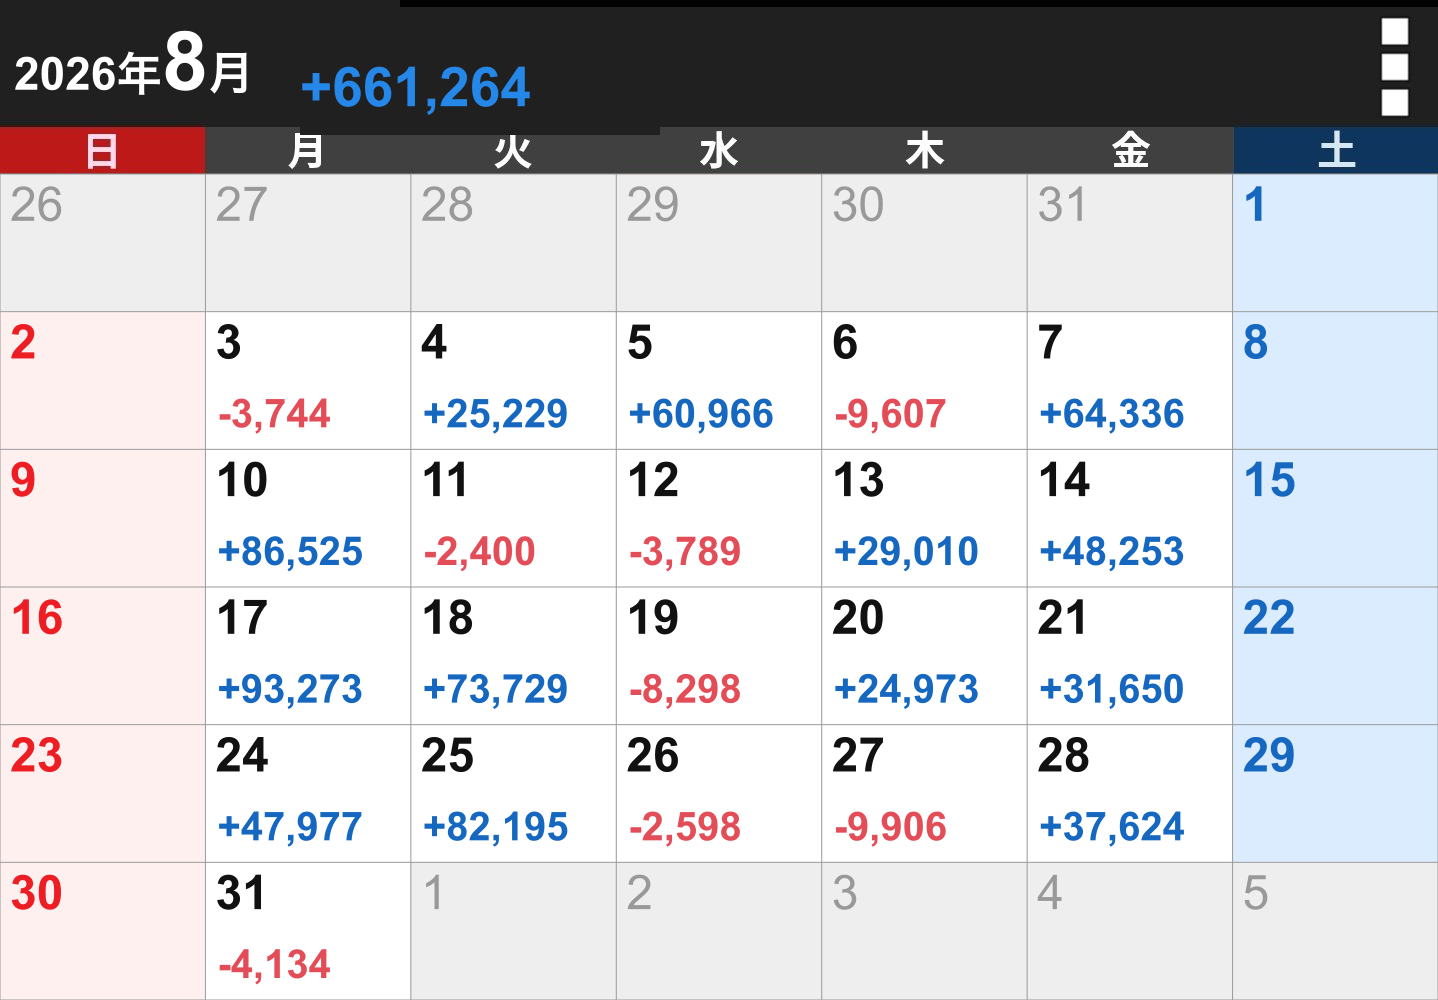Select Saturday August 1 cell
The height and width of the screenshot is (1000, 1438).
pos(1336,243)
